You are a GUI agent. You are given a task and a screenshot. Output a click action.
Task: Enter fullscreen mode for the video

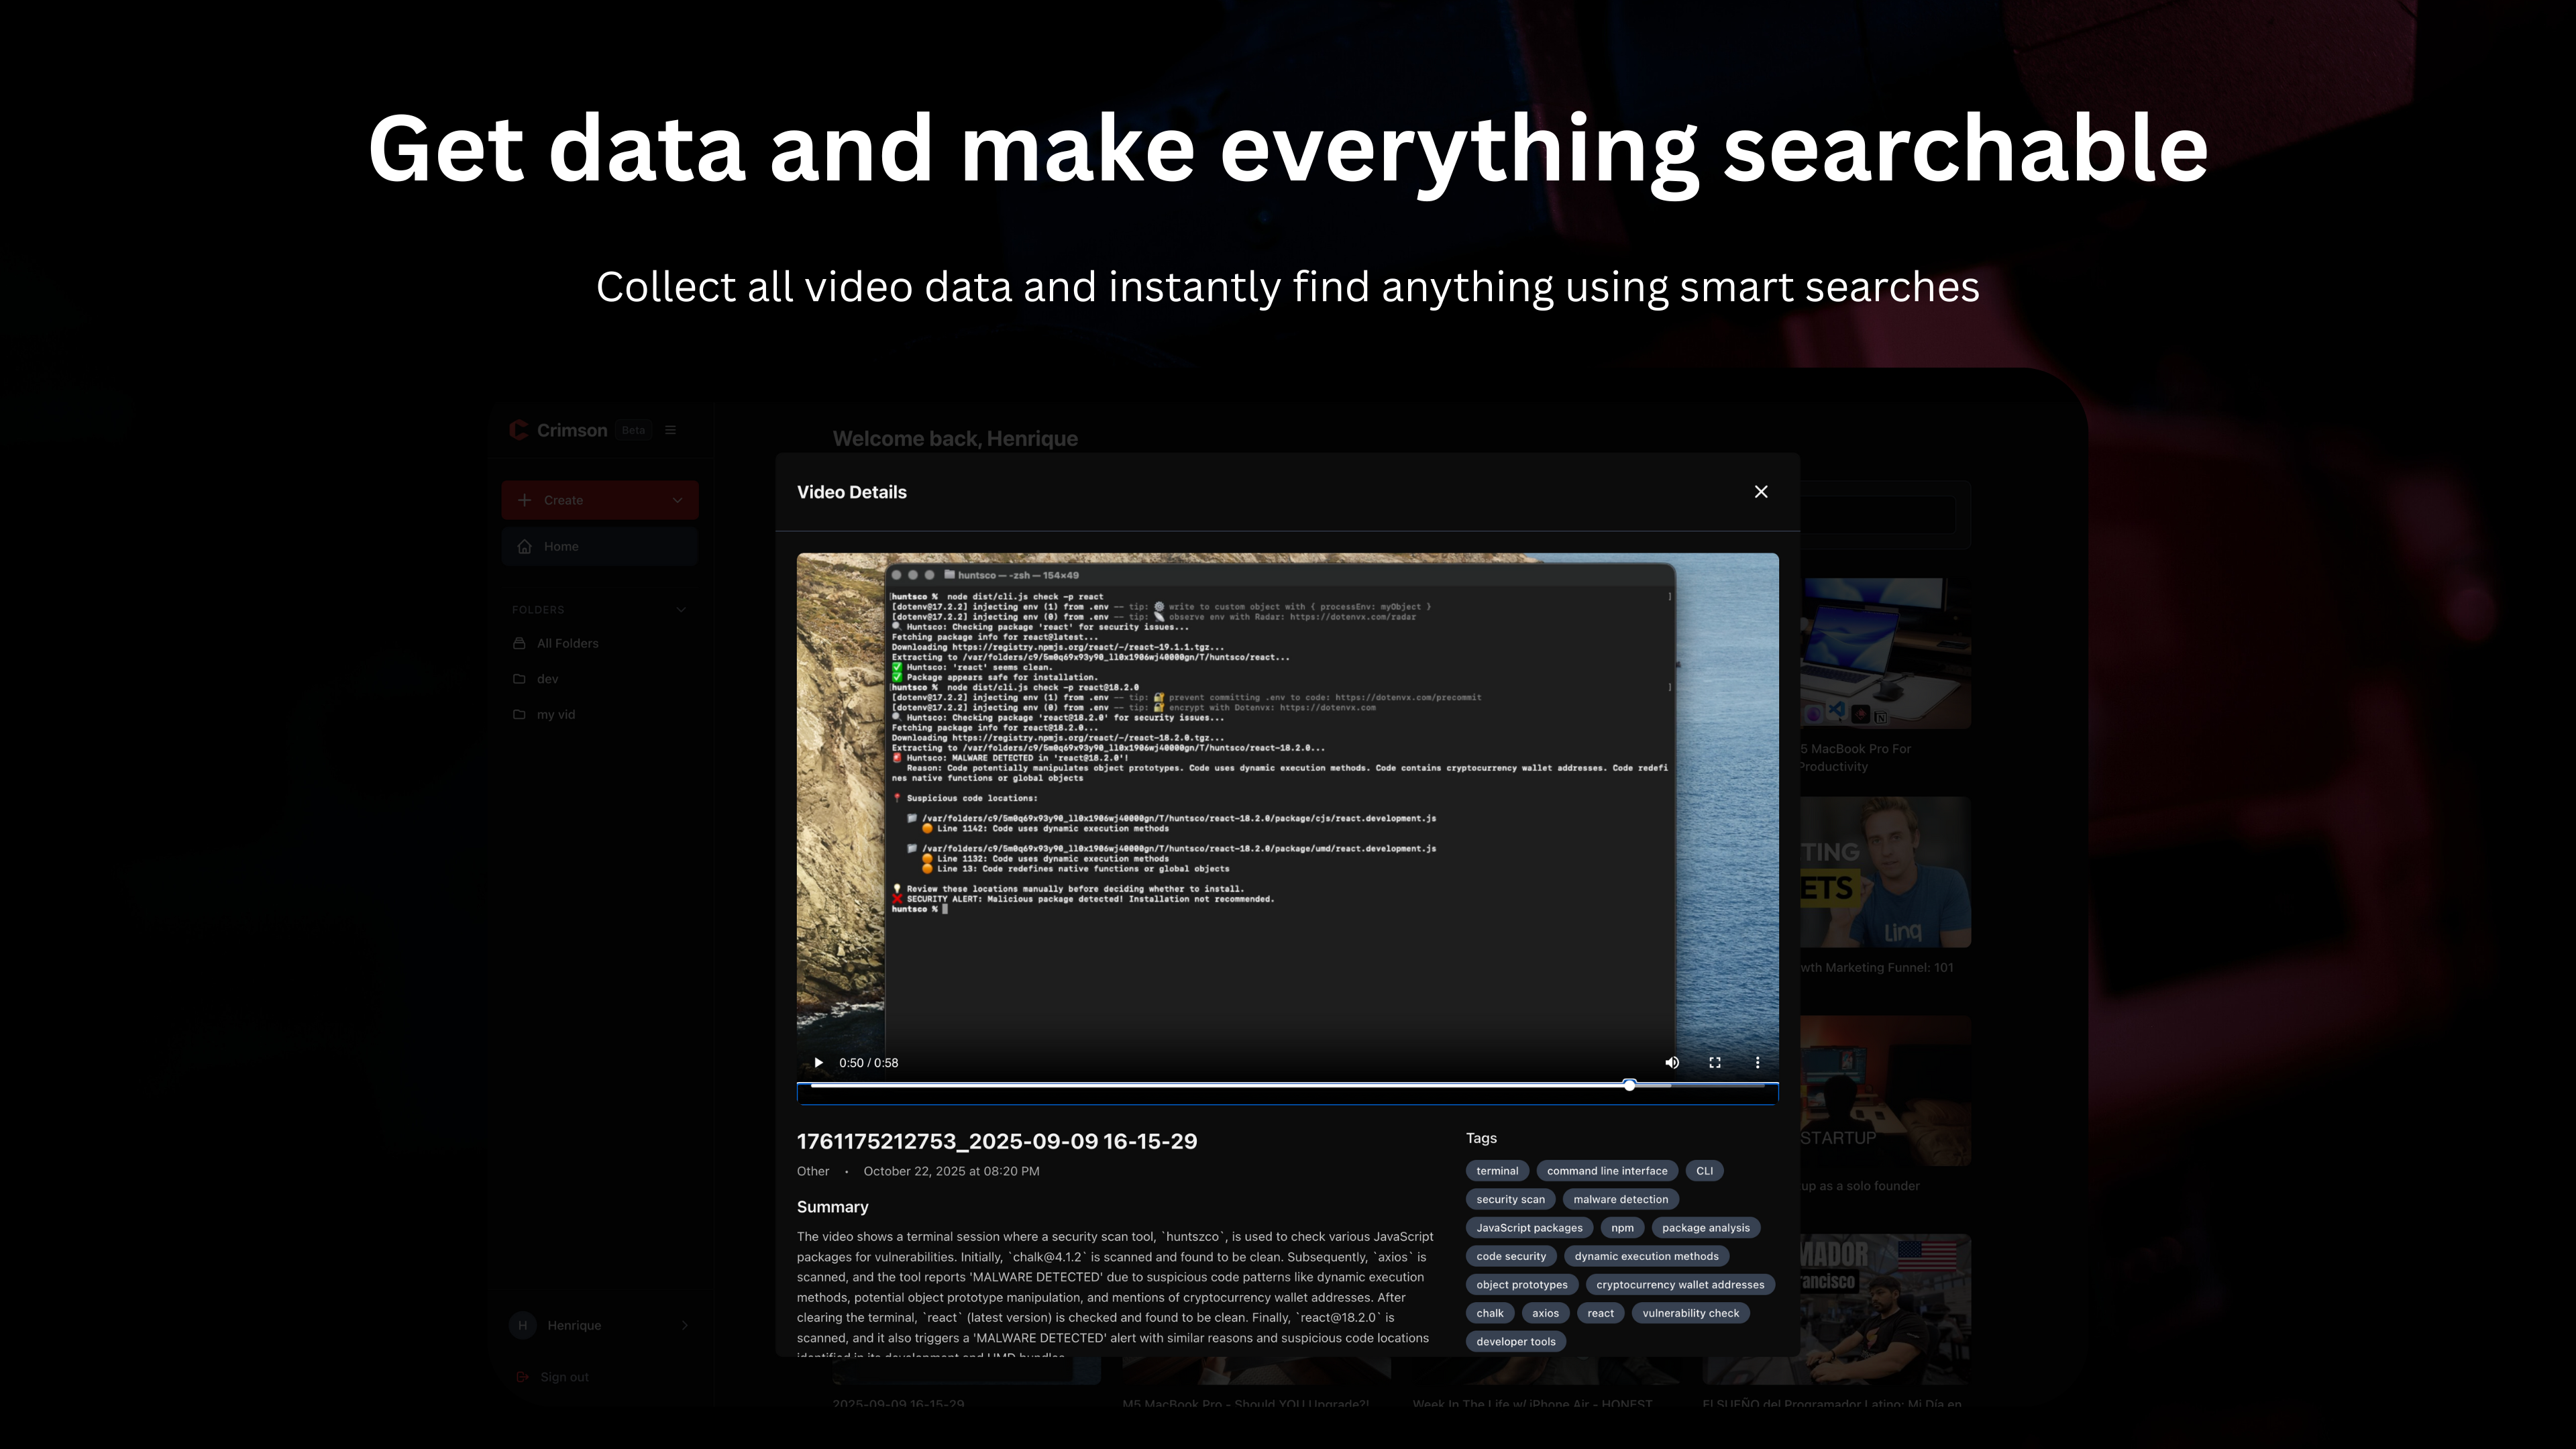tap(1715, 1062)
